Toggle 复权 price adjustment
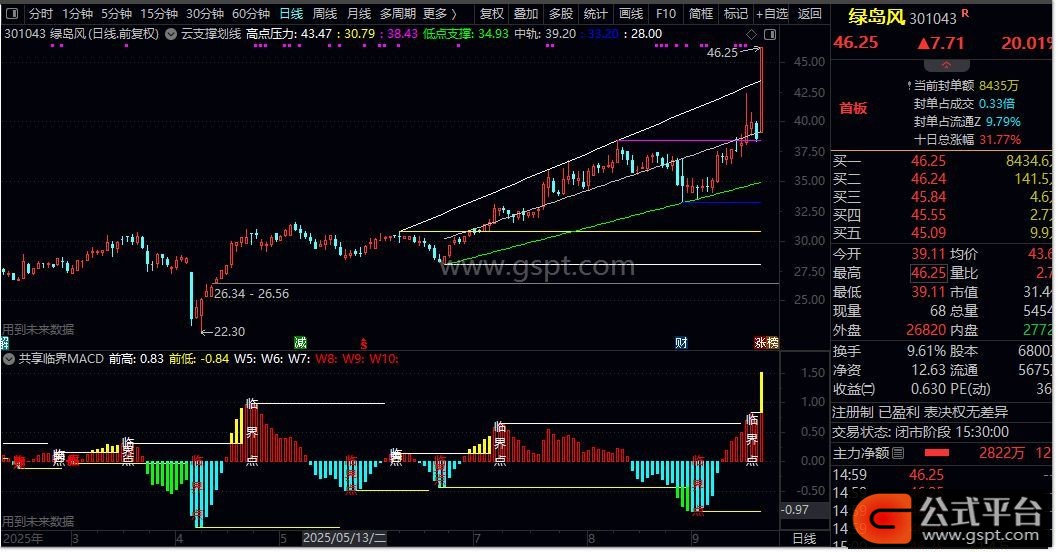The height and width of the screenshot is (552, 1058). [x=491, y=14]
